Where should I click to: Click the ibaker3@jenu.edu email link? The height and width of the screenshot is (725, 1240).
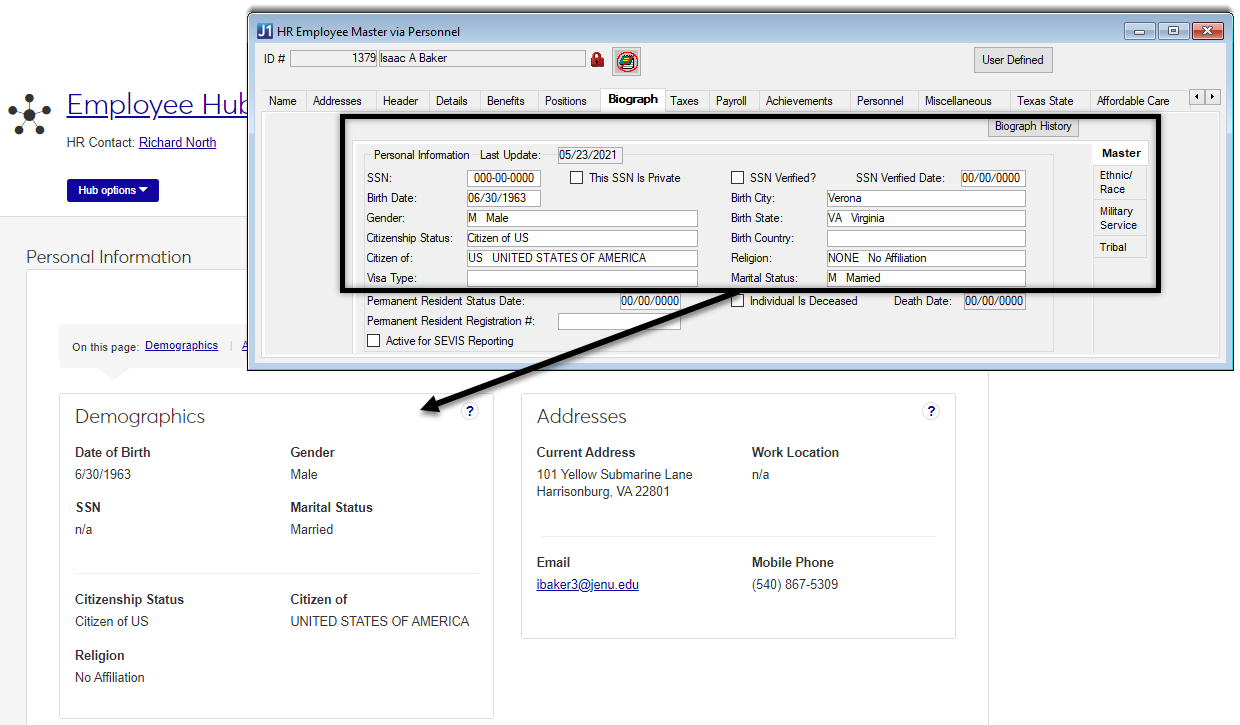587,585
